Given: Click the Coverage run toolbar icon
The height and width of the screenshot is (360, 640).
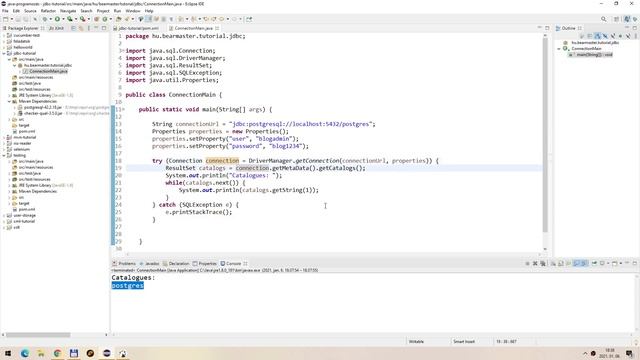Looking at the screenshot, I should [69, 19].
